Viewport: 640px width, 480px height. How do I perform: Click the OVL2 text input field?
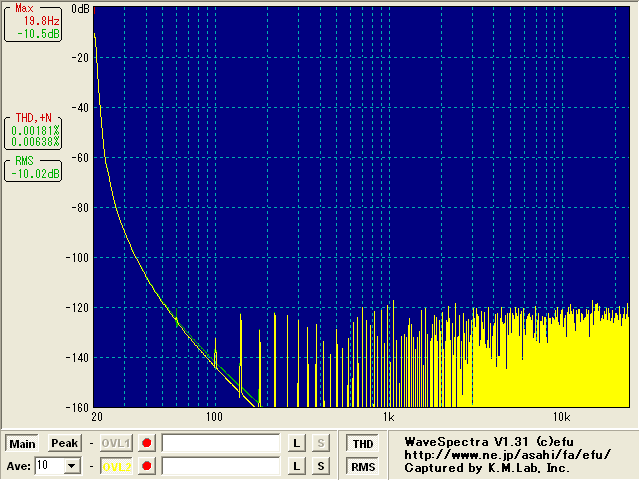tap(221, 466)
